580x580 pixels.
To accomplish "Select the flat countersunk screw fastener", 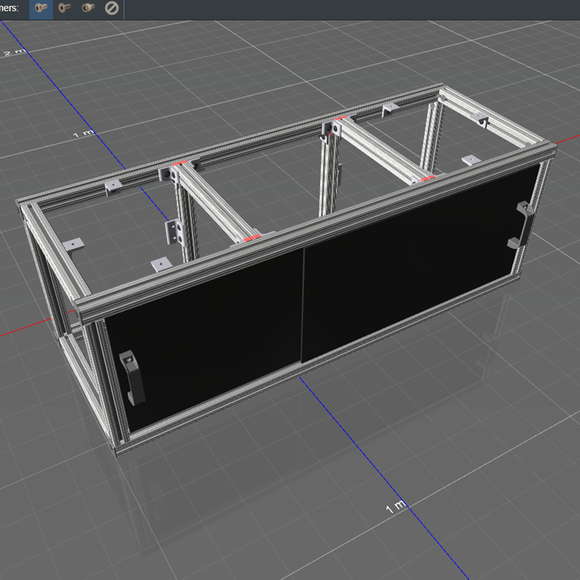I will pyautogui.click(x=64, y=8).
